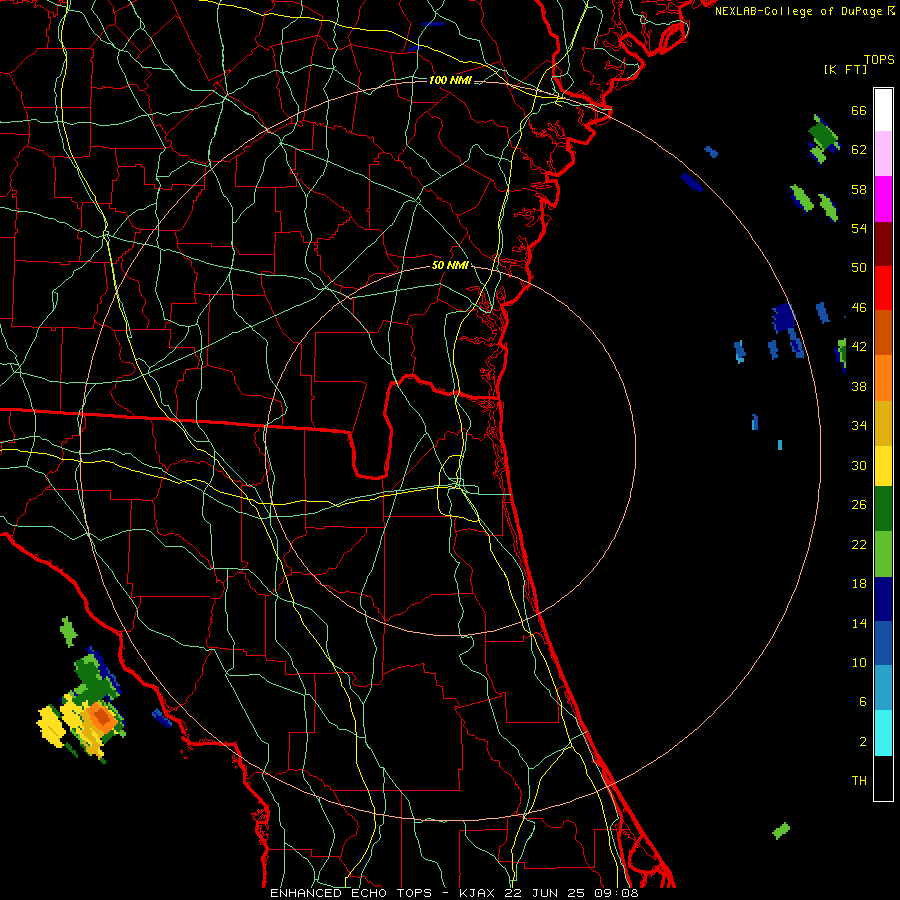Screen dimensions: 900x900
Task: Click the legend value 14
Action: pos(859,624)
